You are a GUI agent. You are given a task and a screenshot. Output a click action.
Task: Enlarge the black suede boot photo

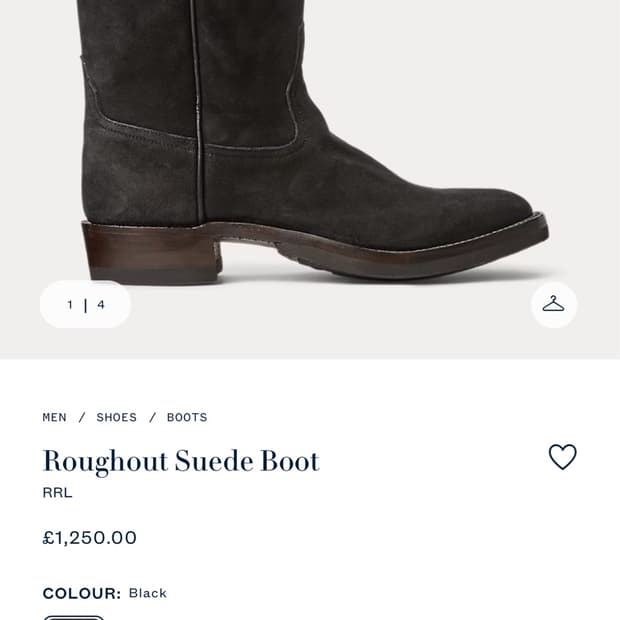coord(310,142)
